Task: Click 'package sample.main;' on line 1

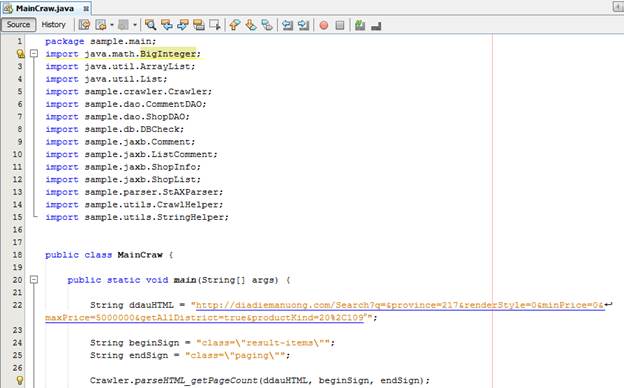Action: tap(101, 41)
